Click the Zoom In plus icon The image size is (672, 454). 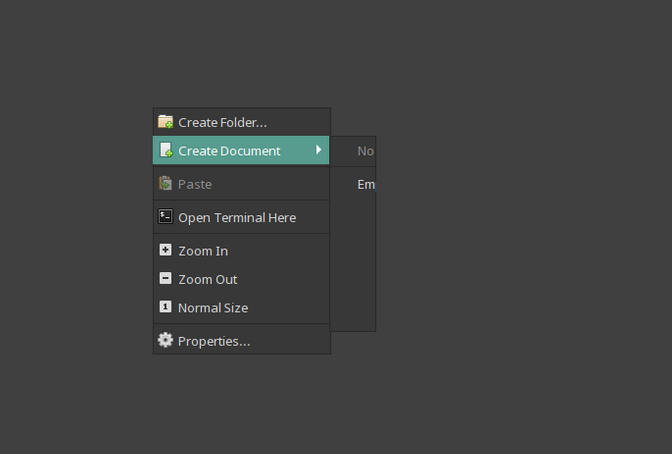pyautogui.click(x=165, y=251)
